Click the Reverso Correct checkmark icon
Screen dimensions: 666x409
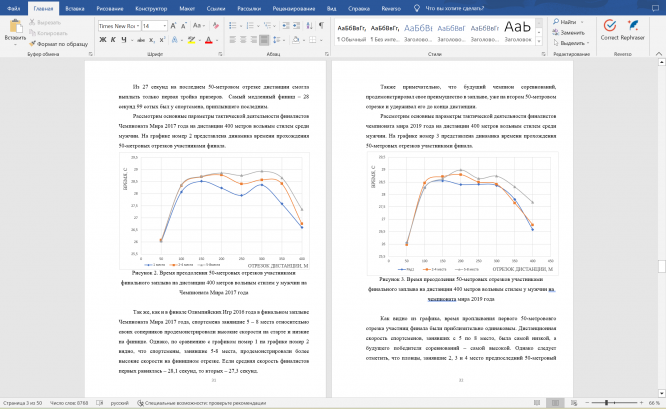coord(610,25)
